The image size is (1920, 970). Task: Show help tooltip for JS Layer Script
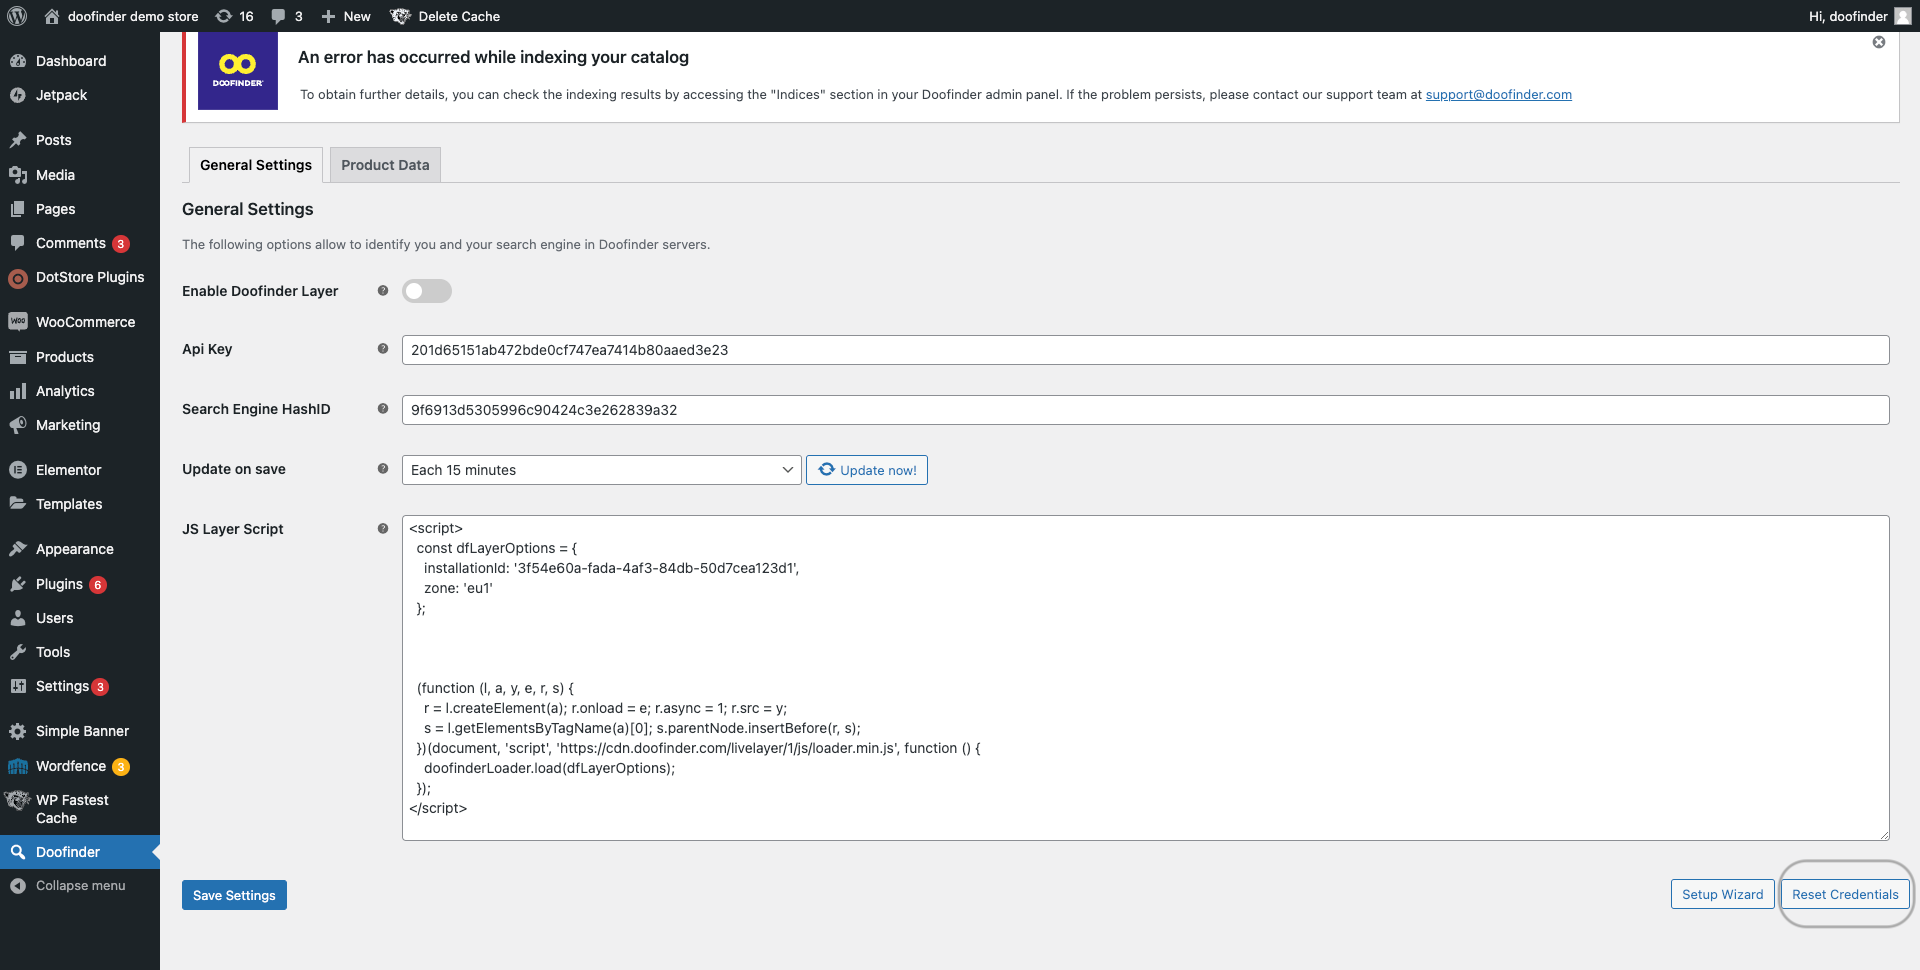point(383,528)
